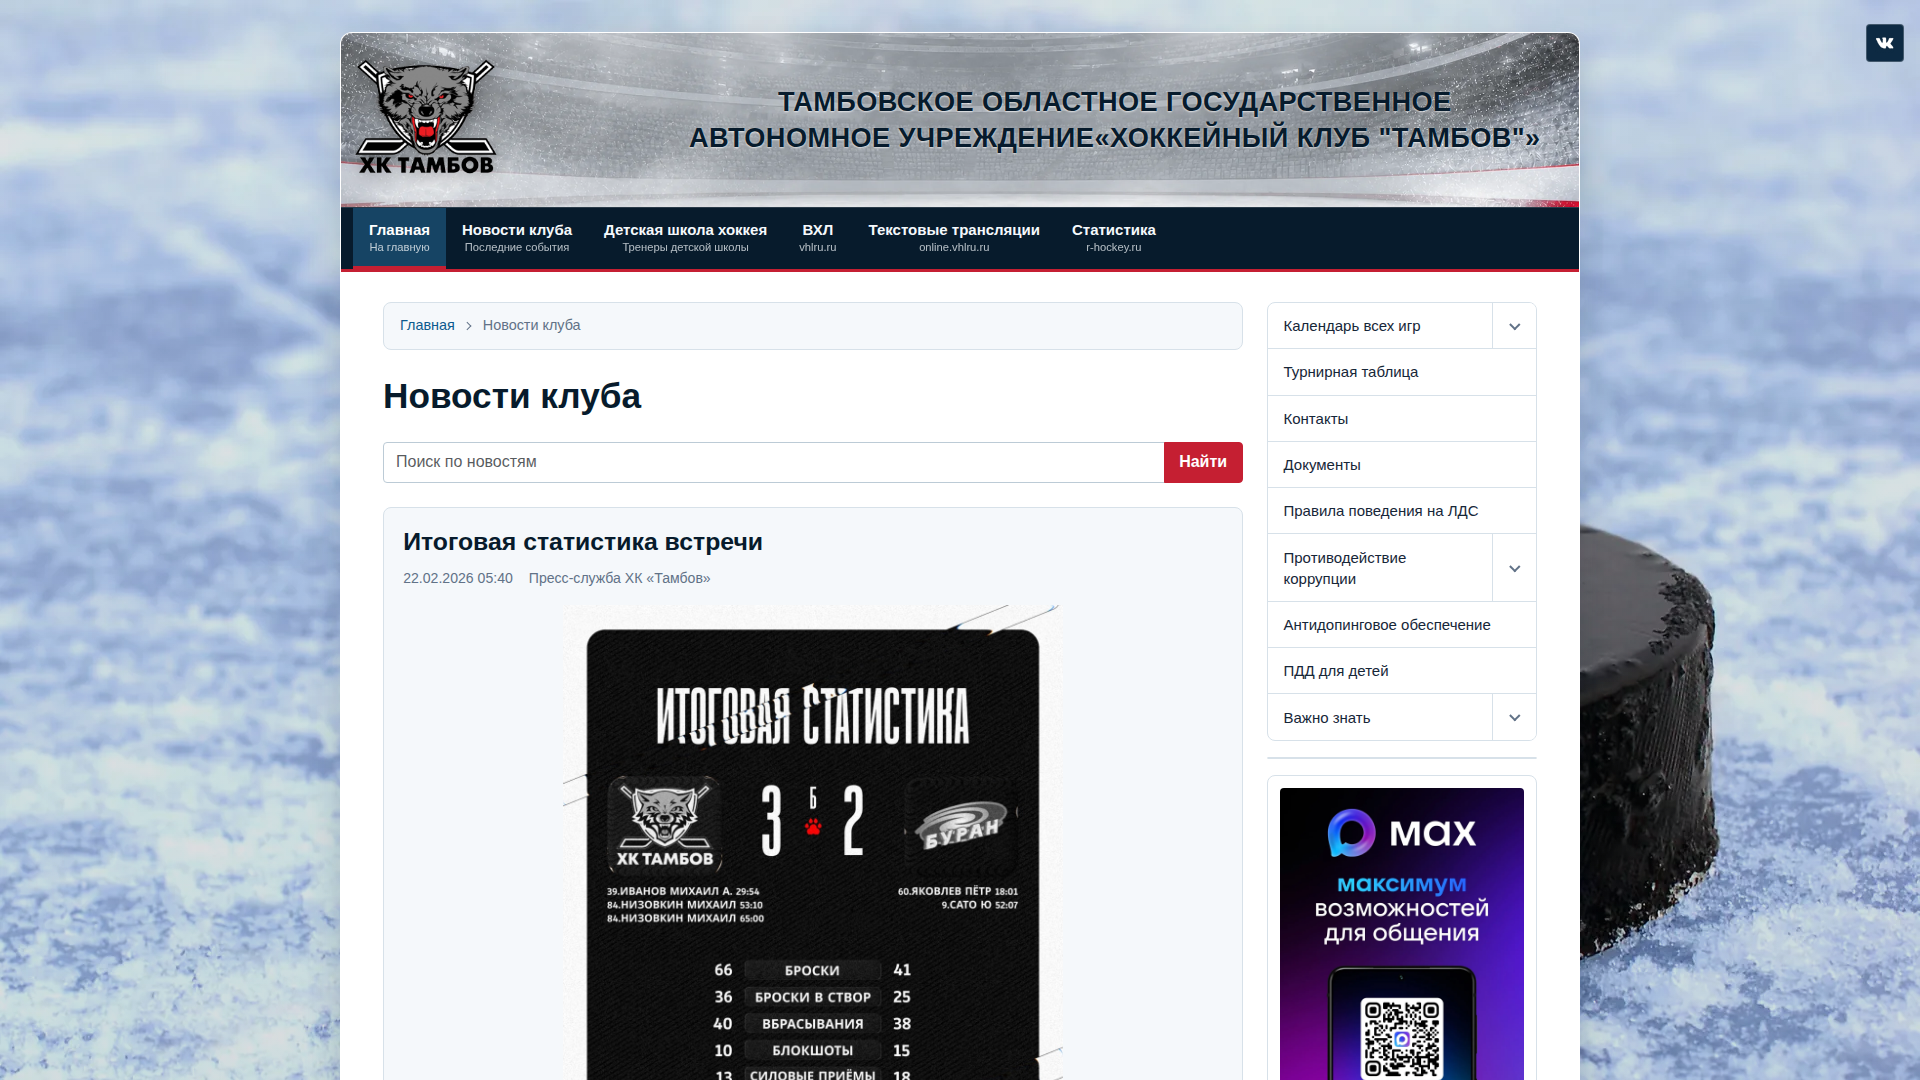The image size is (1920, 1080).
Task: Click the Новости клуба page heading
Action: pos(512,397)
